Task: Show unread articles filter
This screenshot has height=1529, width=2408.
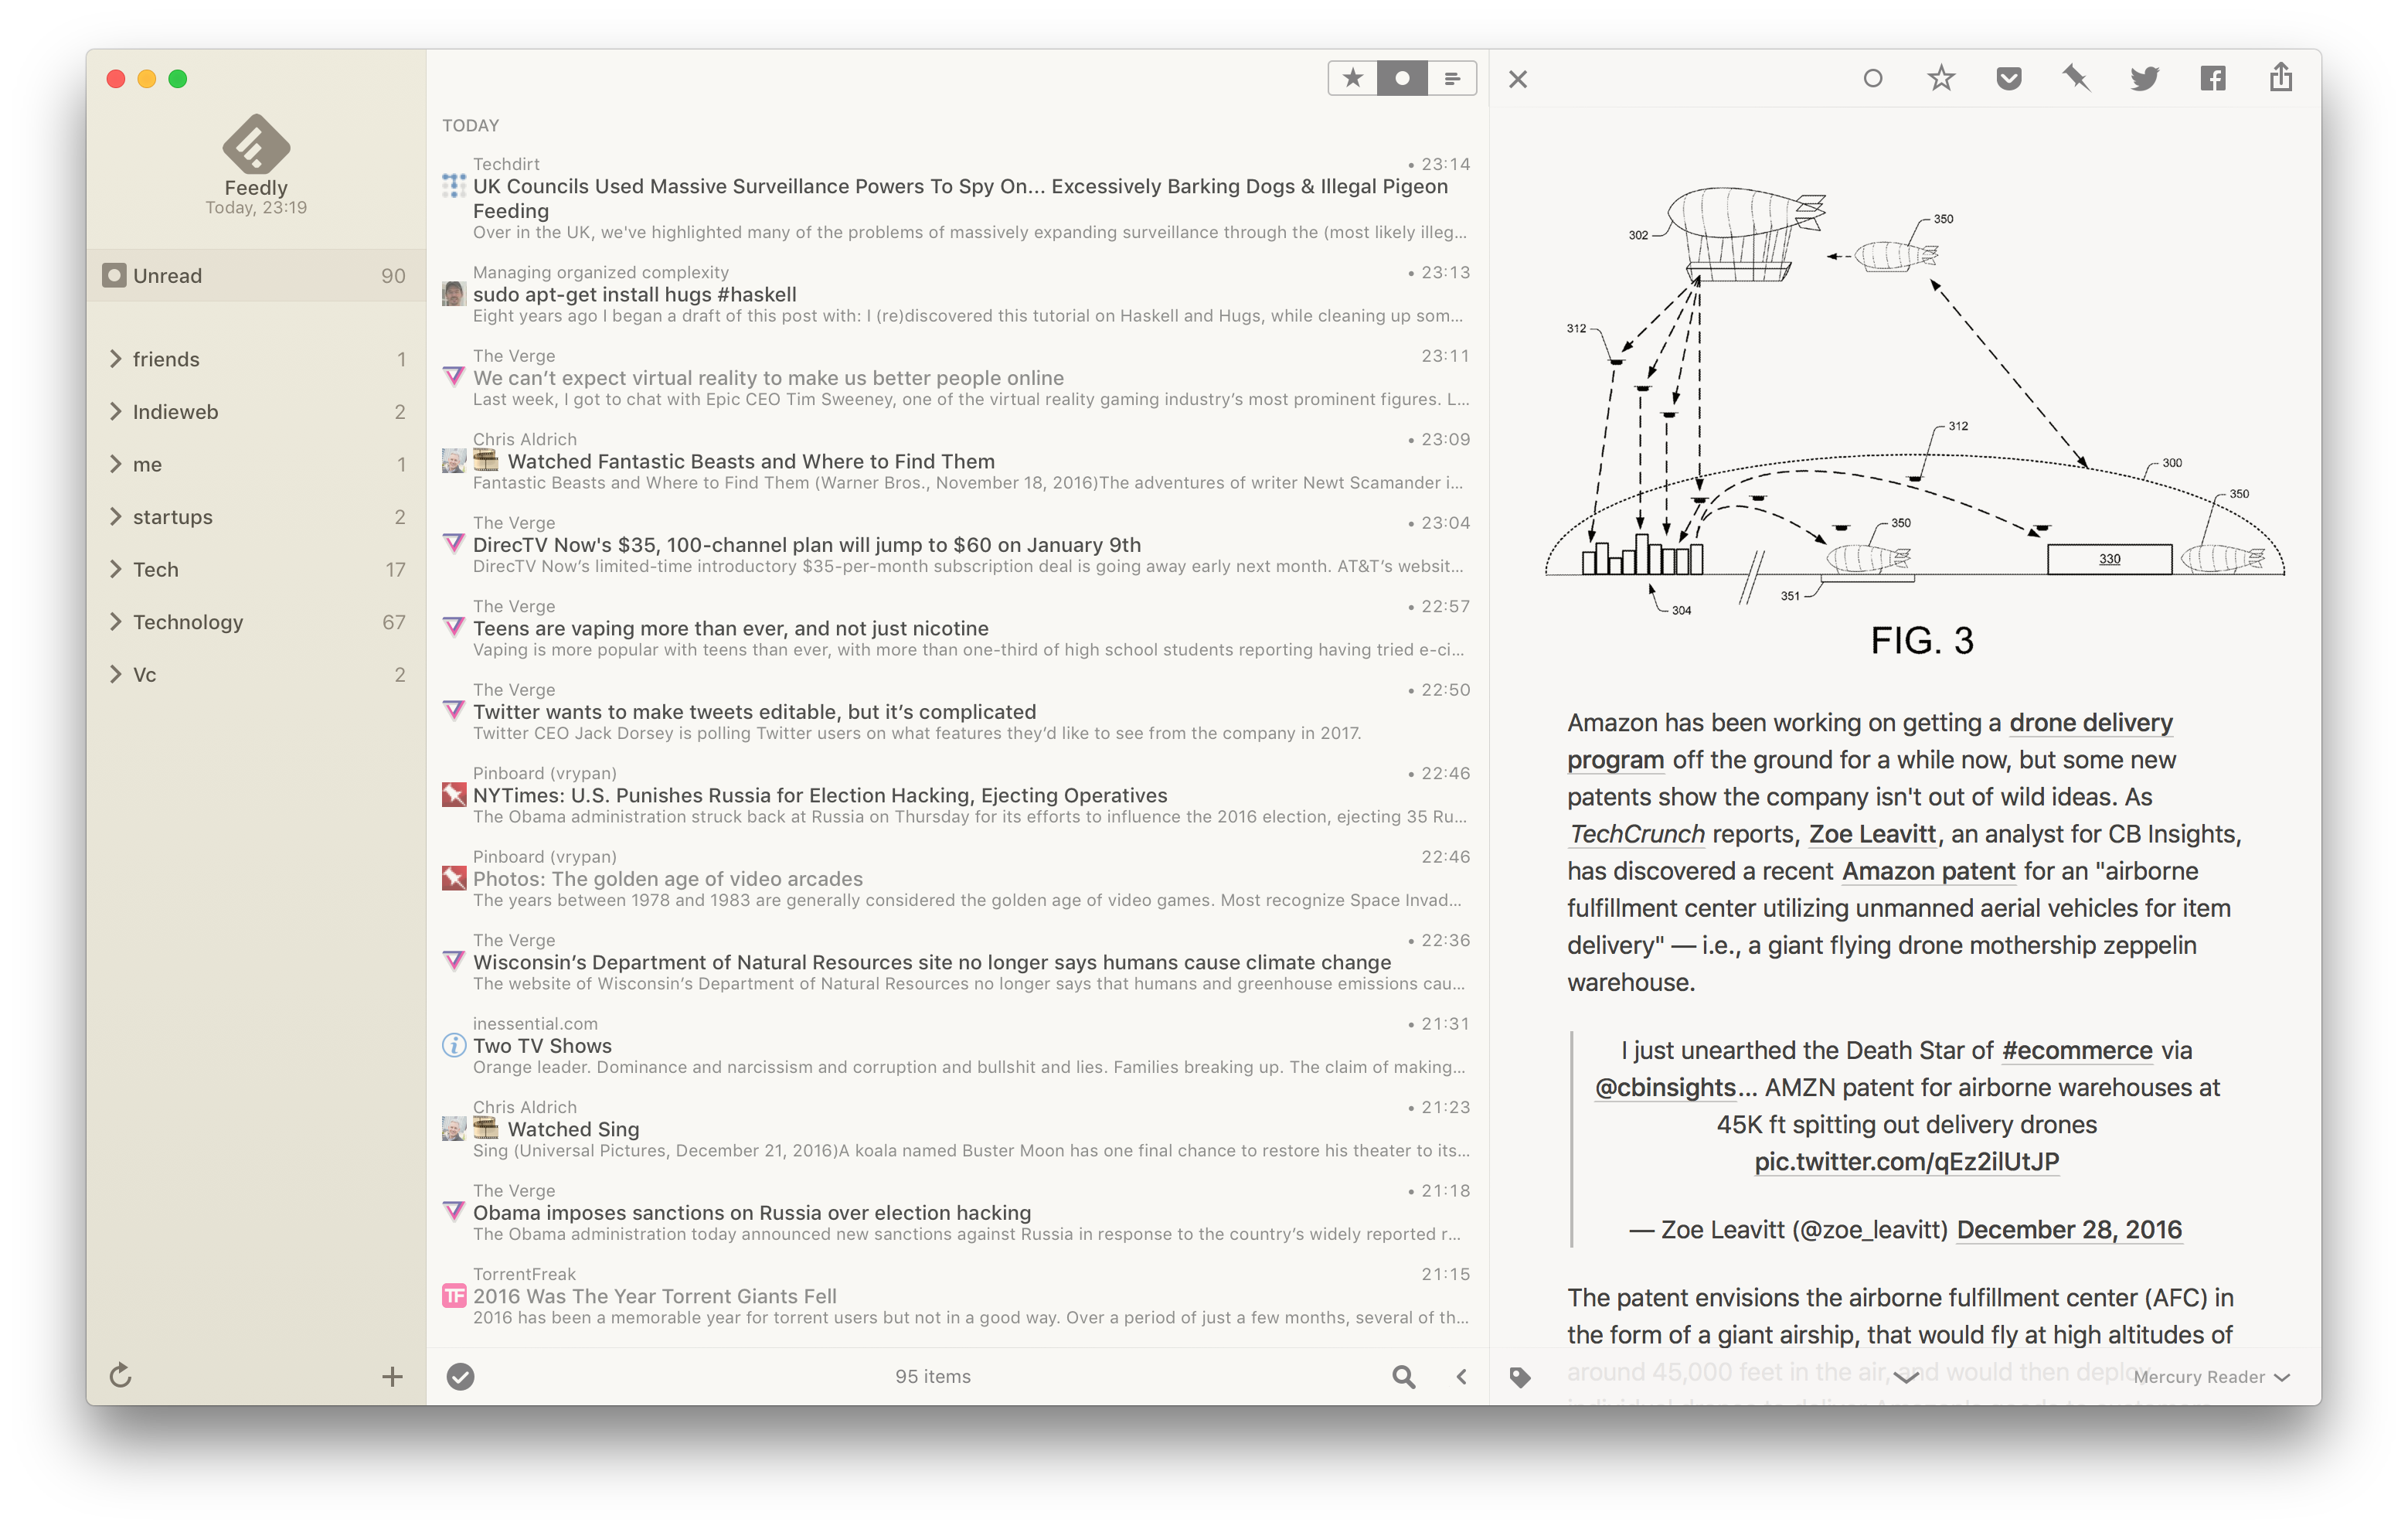Action: tap(1402, 78)
